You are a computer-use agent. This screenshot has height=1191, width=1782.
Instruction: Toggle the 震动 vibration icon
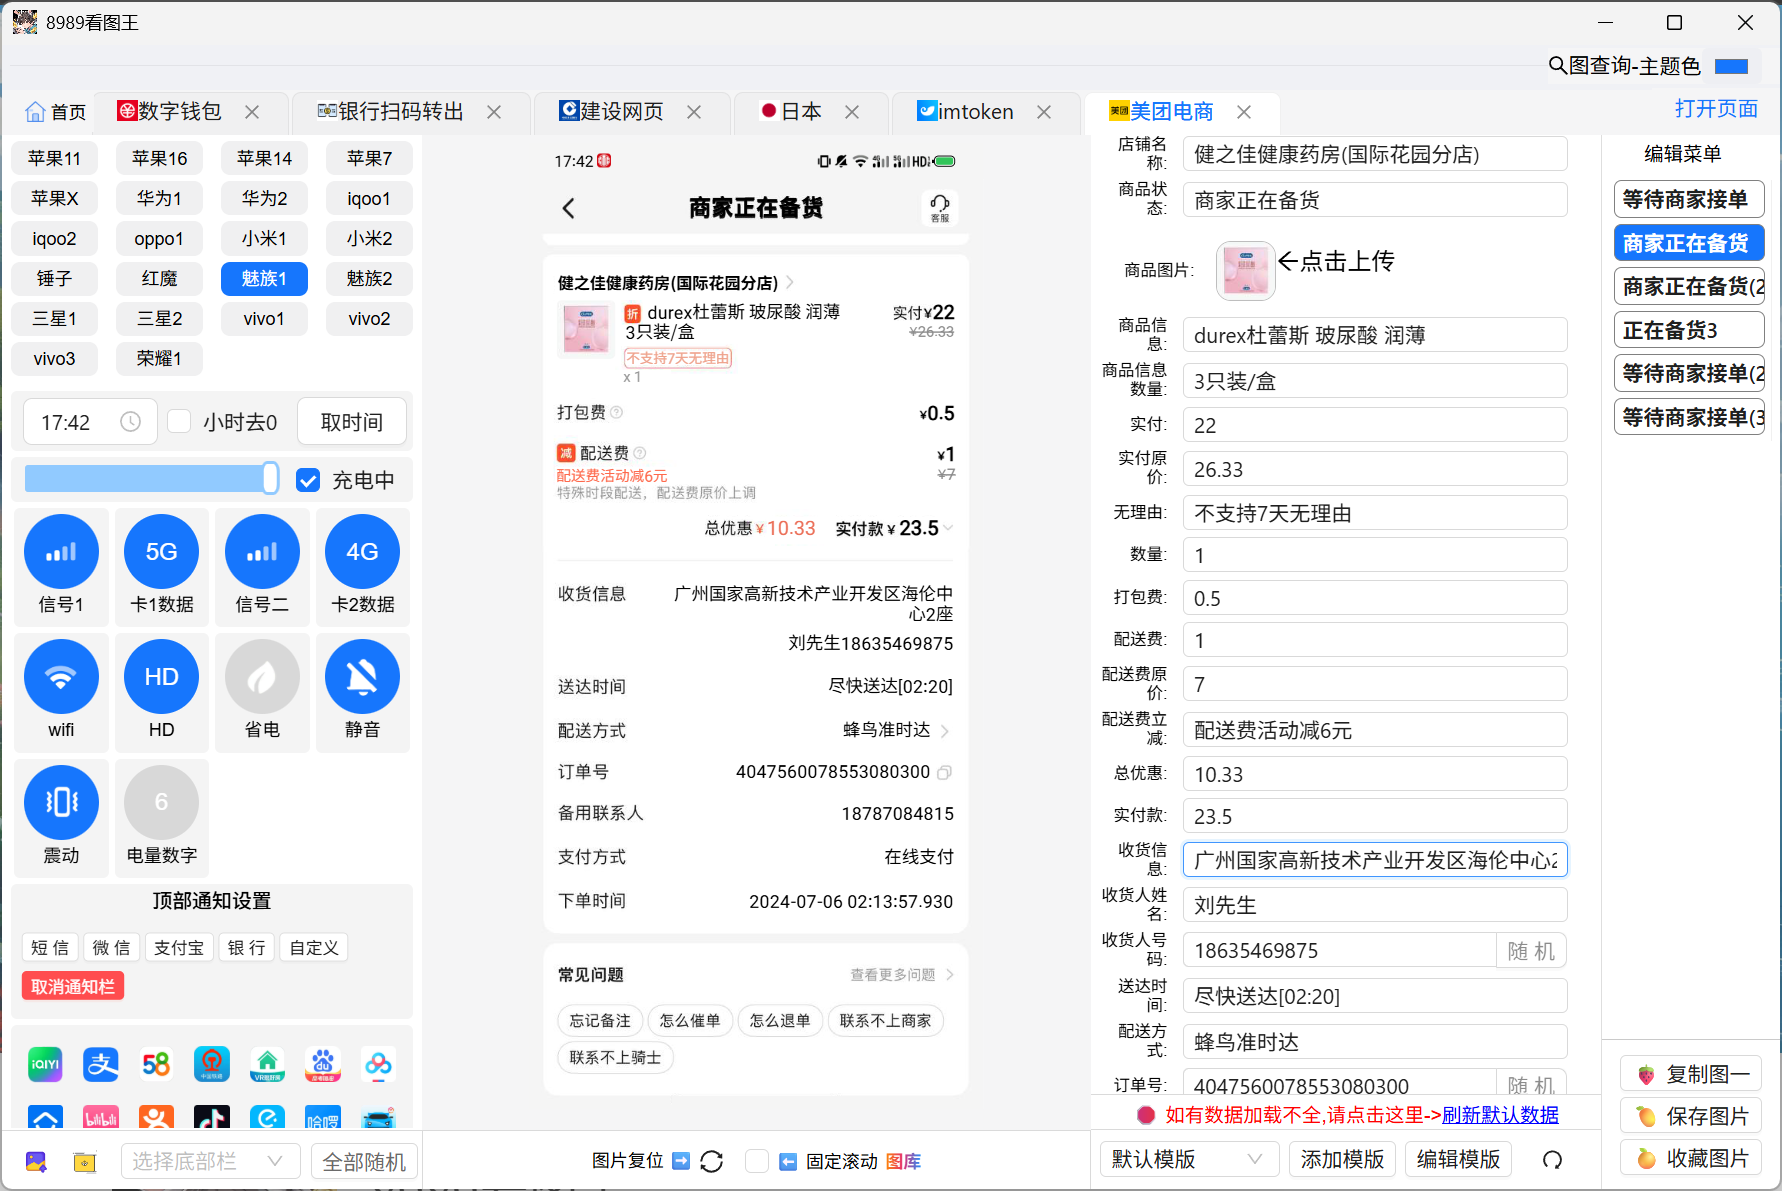coord(61,802)
